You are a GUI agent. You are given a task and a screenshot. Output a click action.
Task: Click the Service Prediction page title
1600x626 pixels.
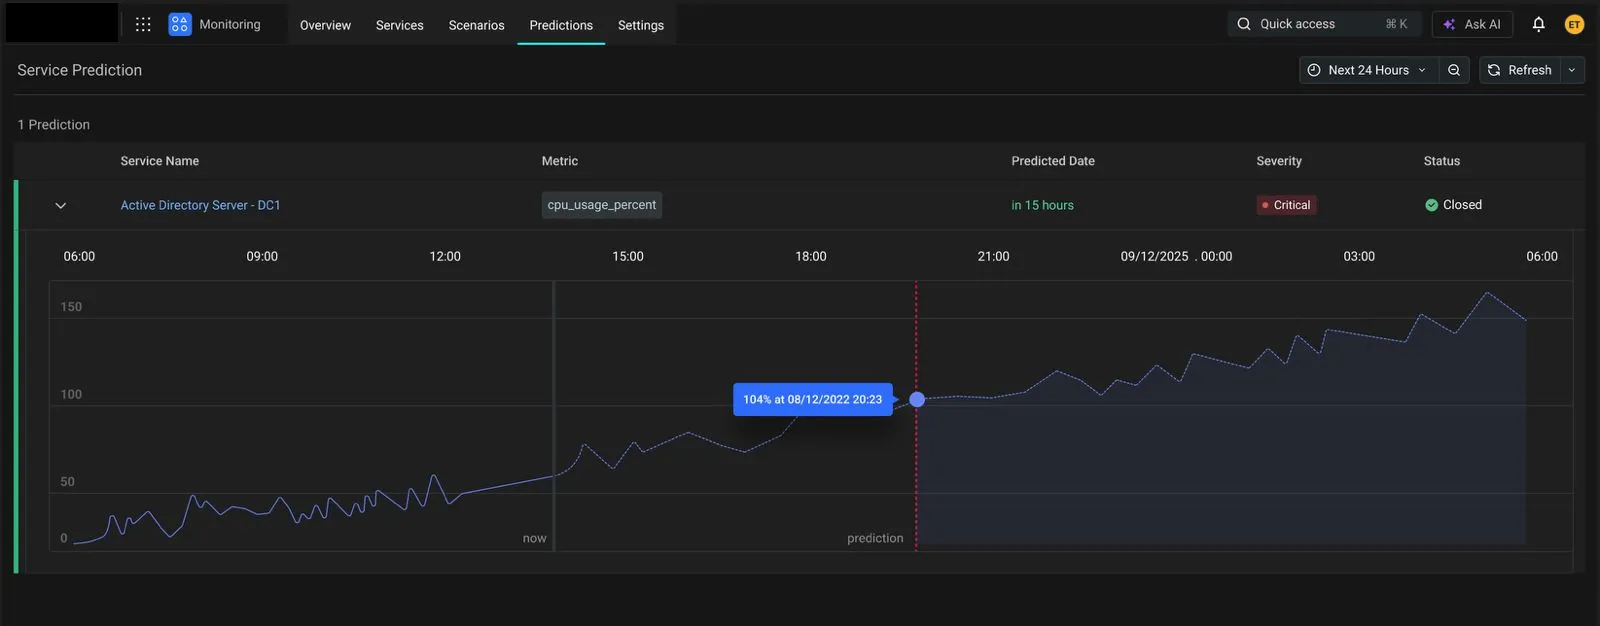tap(80, 70)
